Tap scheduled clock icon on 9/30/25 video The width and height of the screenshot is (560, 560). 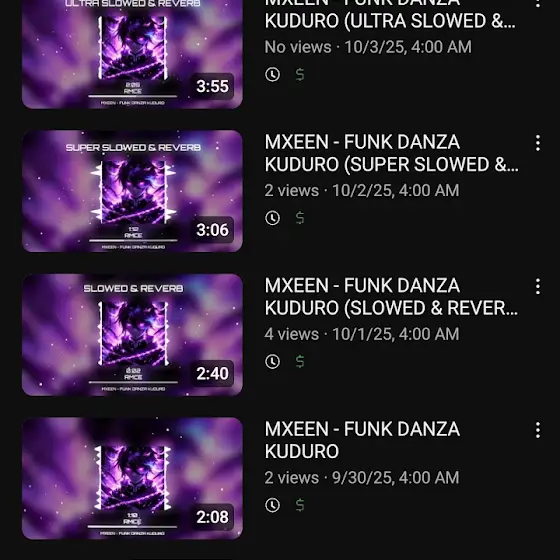tap(272, 505)
